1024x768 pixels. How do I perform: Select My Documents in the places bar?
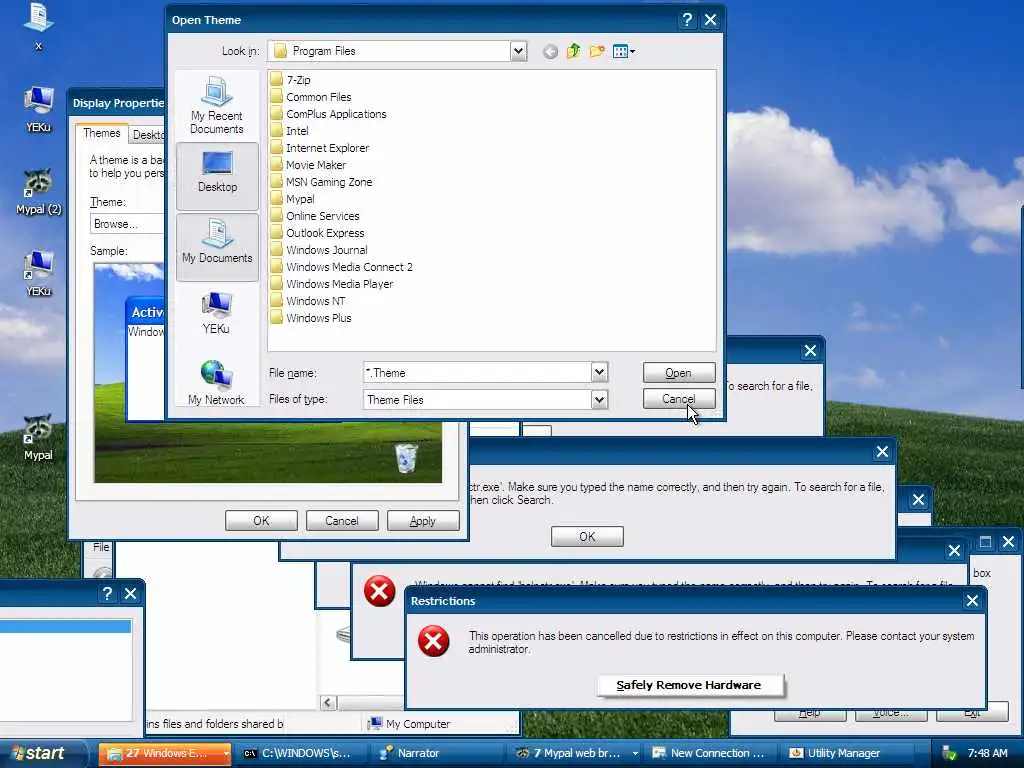click(217, 247)
